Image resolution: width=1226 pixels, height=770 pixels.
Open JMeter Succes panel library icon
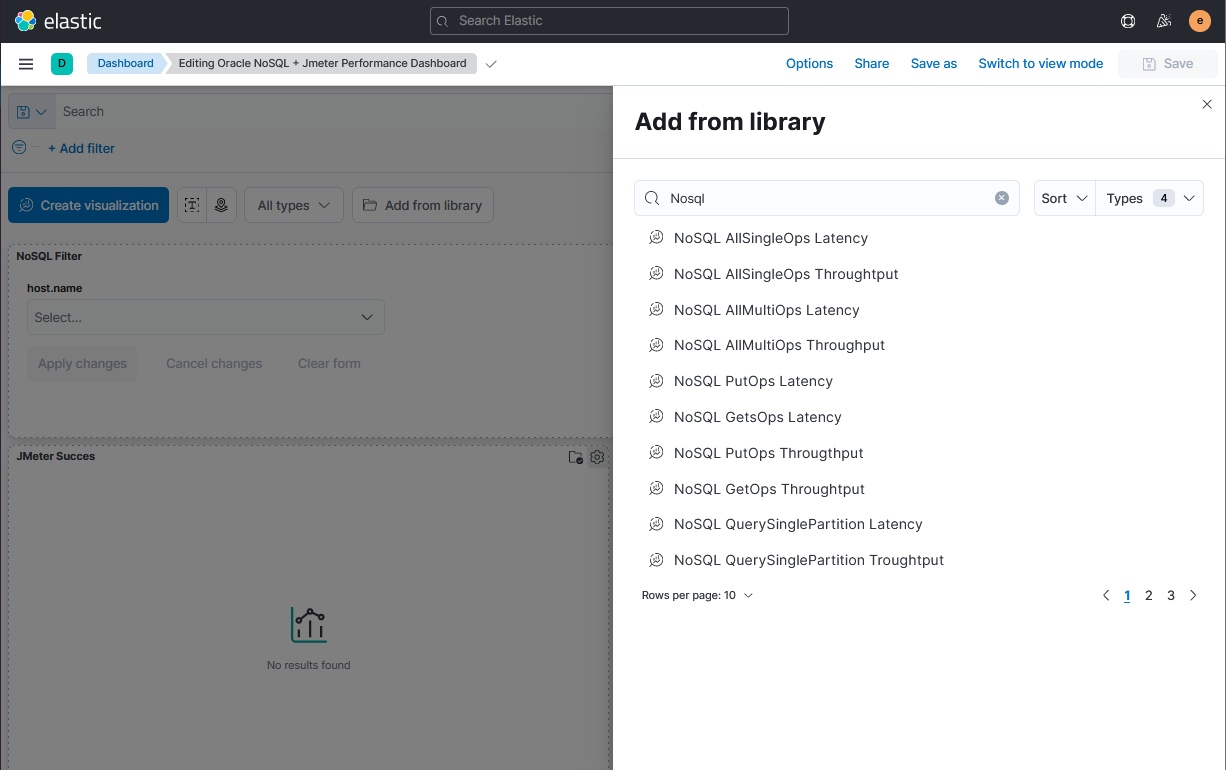tap(576, 457)
